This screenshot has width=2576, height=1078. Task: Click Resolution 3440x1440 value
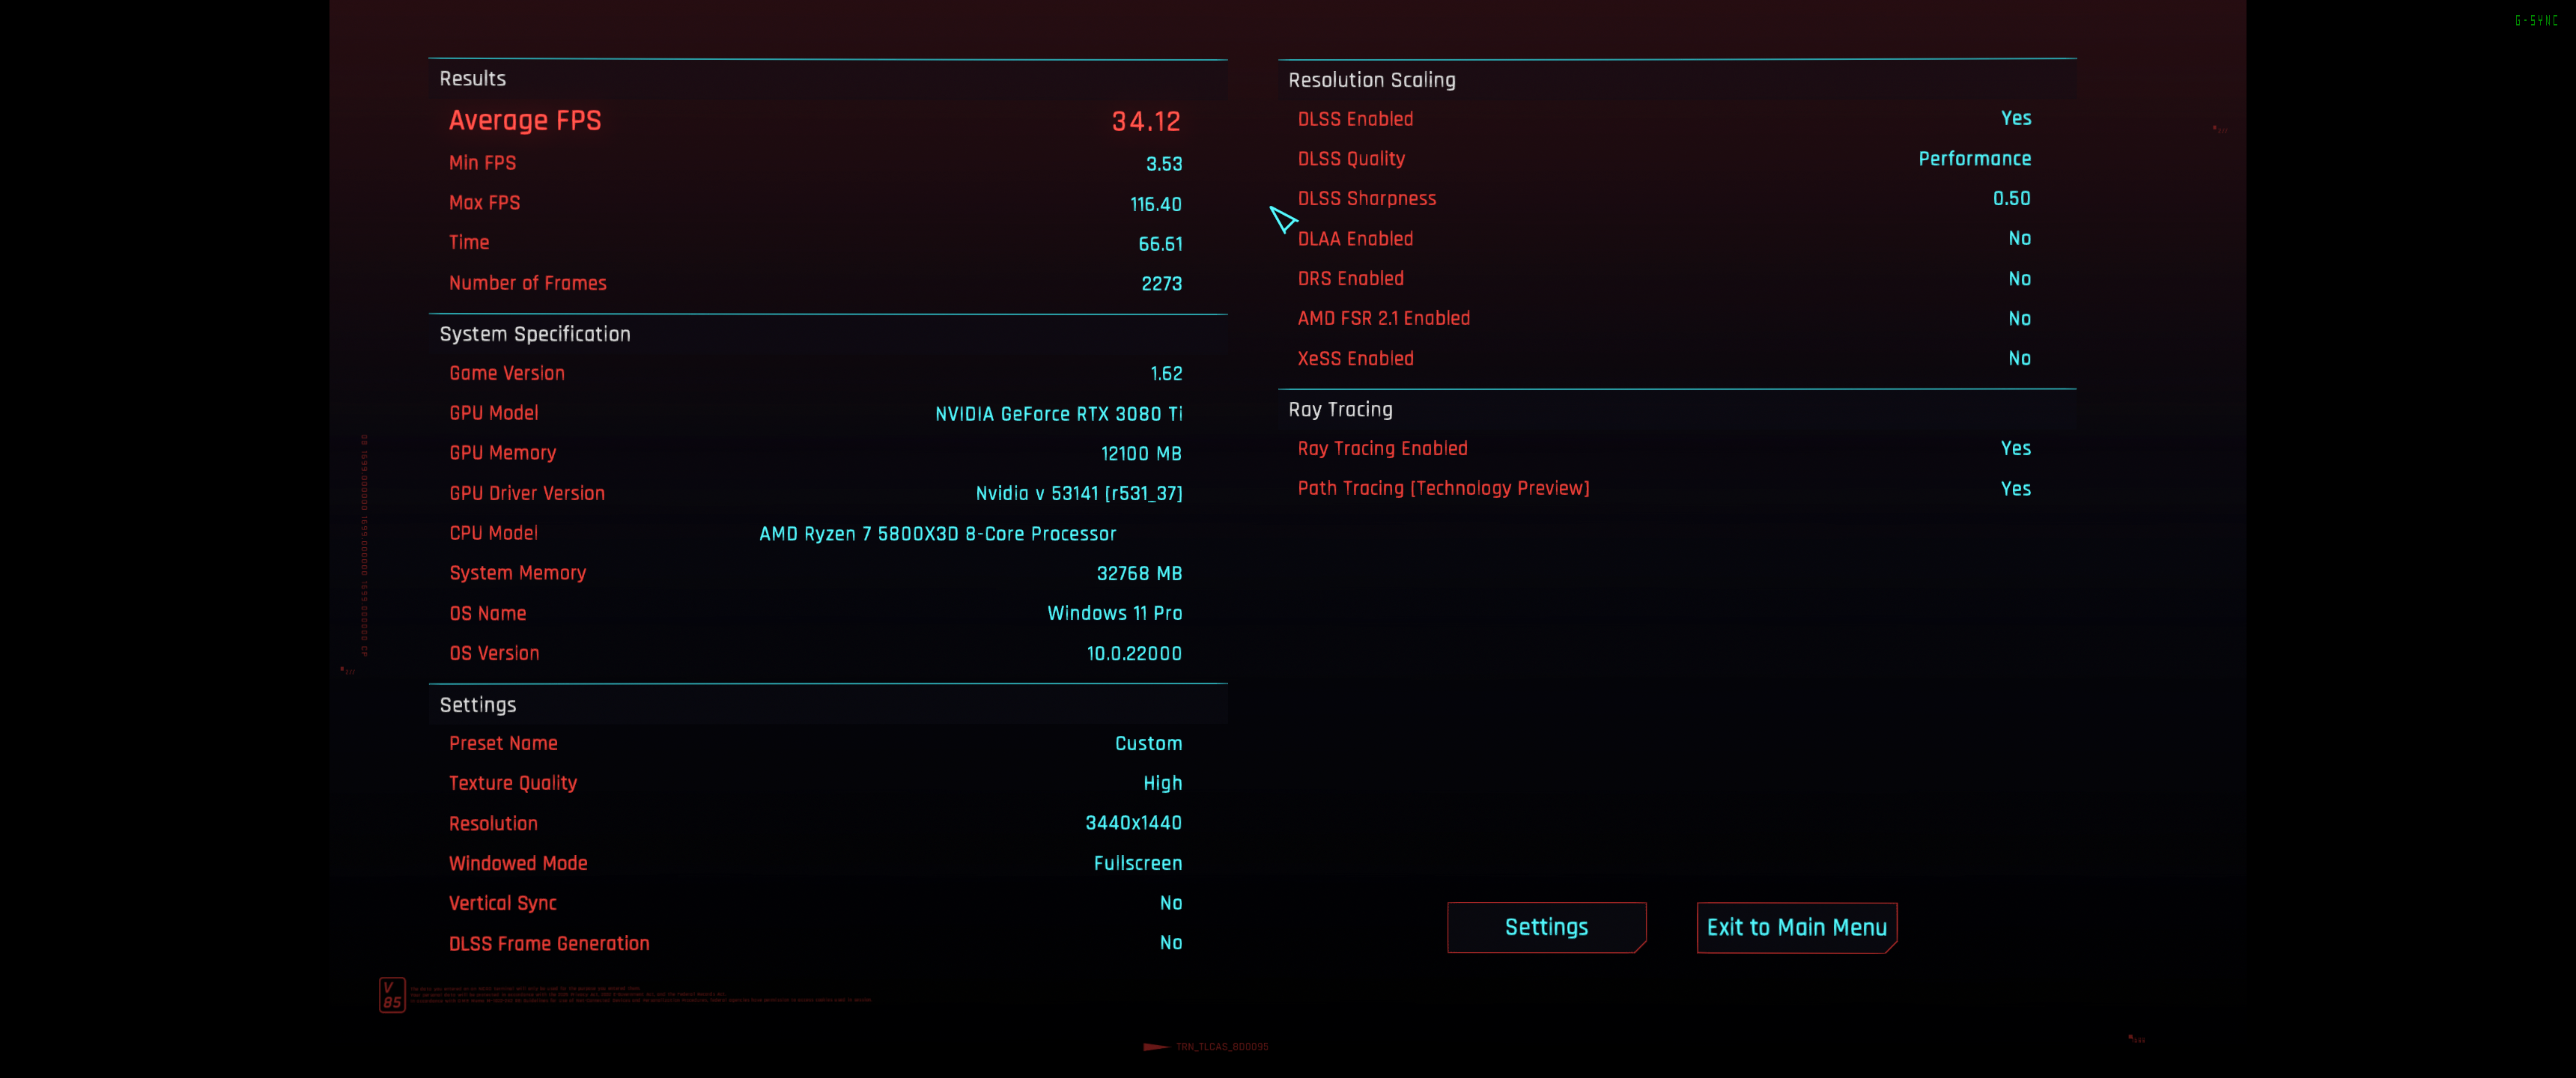tap(1133, 823)
